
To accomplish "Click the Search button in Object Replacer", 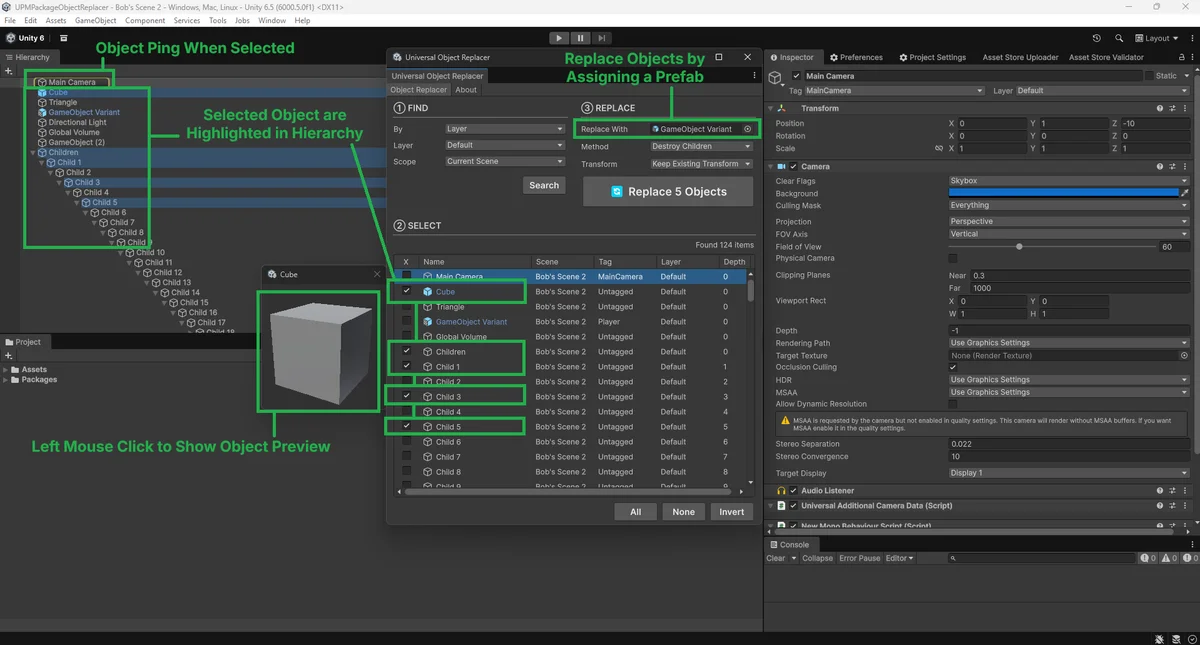I will (544, 185).
